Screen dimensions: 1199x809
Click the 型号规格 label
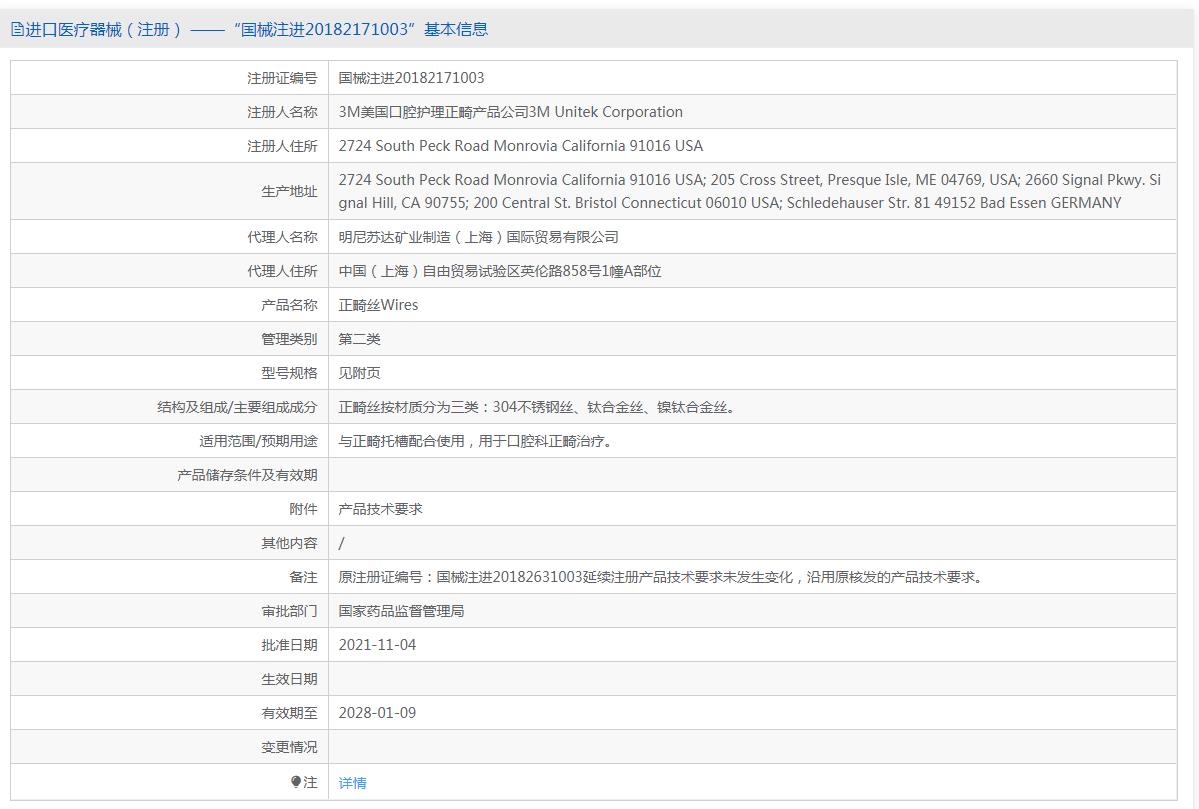tap(289, 373)
